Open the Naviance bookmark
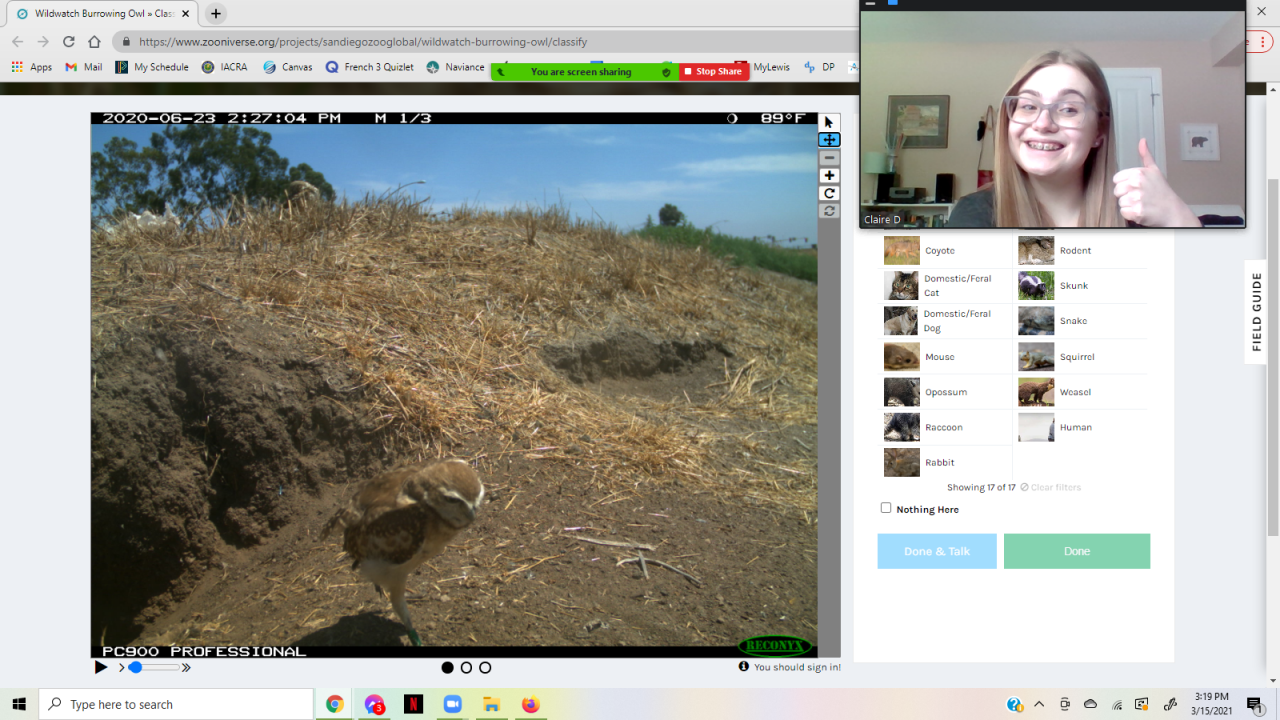 coord(455,67)
